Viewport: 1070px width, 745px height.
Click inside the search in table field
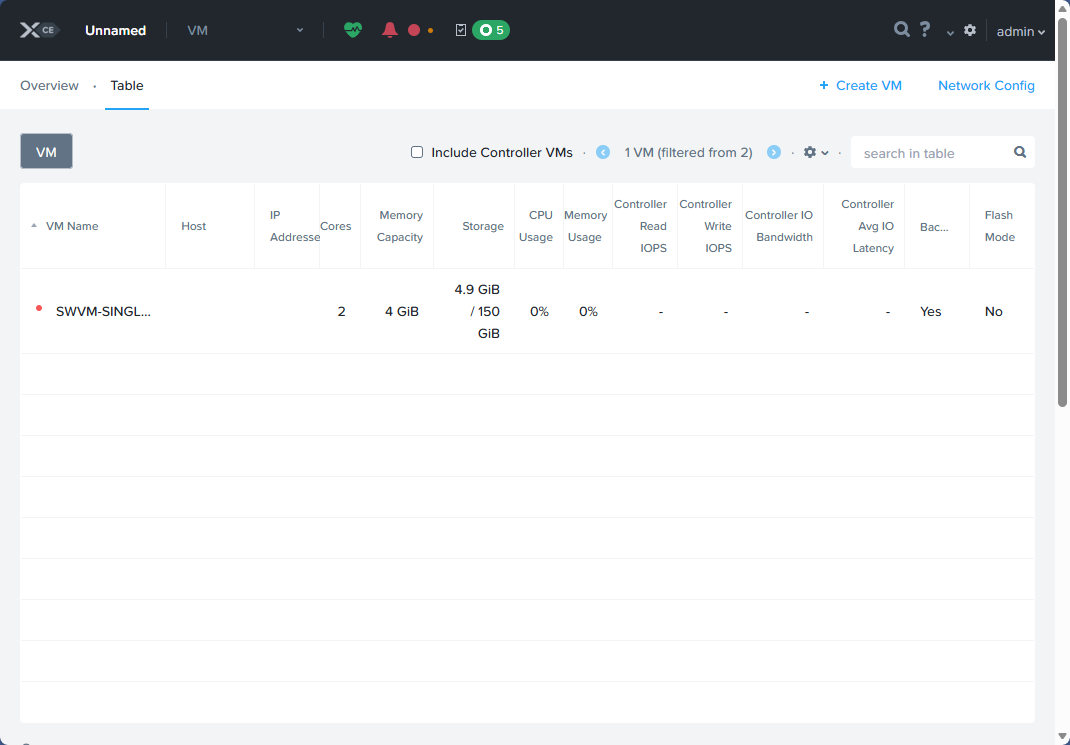point(930,152)
